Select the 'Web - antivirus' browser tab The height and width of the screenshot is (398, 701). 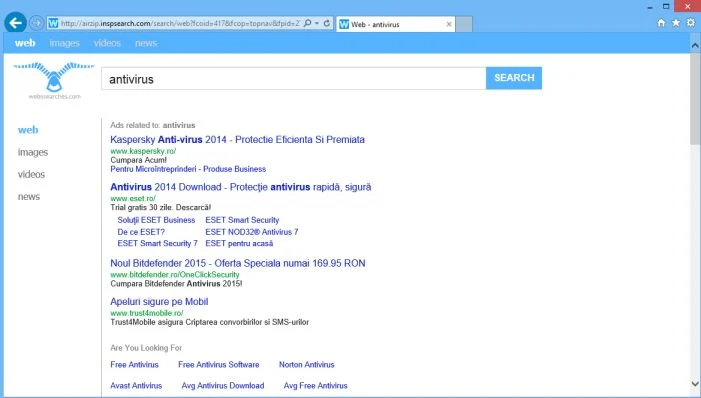396,24
